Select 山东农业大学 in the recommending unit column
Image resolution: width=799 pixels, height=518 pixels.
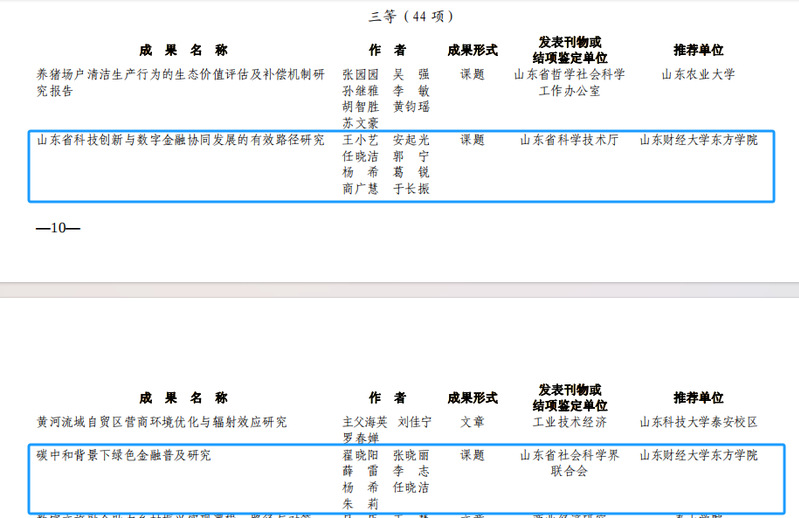coord(698,75)
